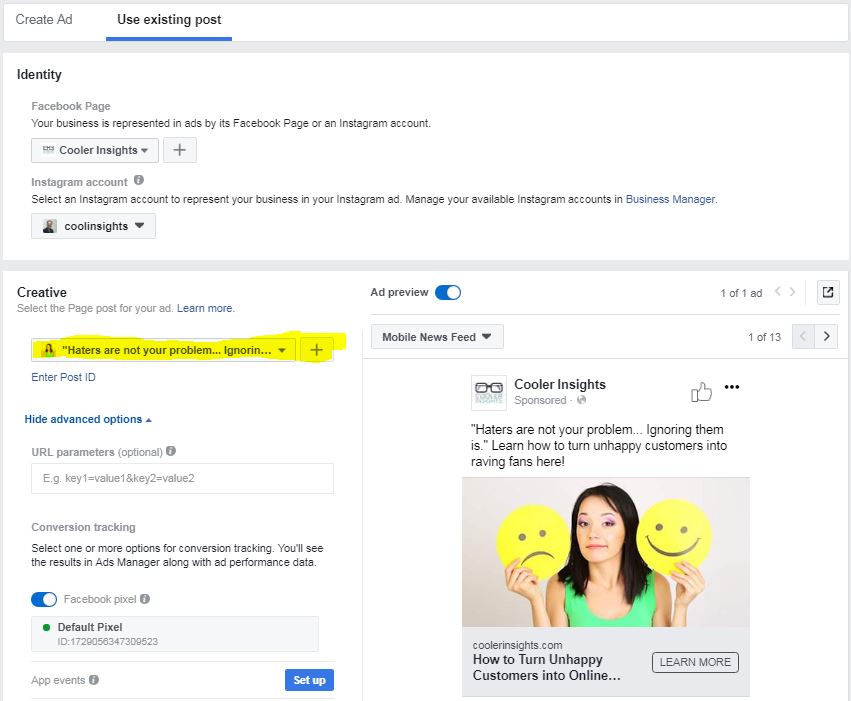
Task: Click the Cooler Insights page name in preview
Action: point(560,385)
